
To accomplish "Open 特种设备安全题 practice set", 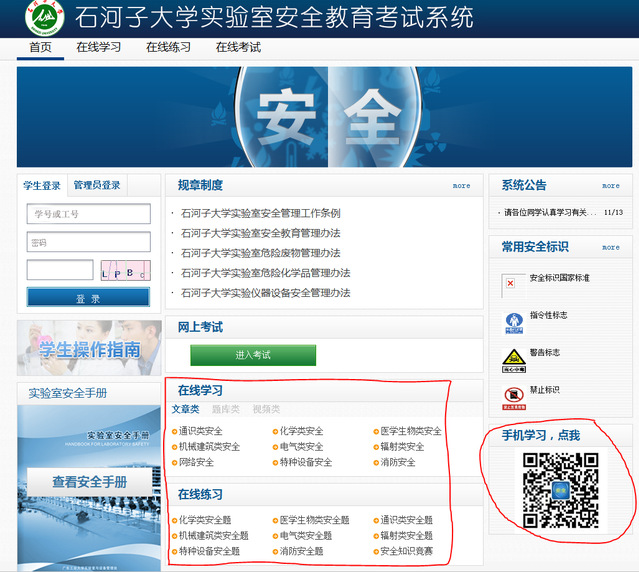I will point(209,552).
